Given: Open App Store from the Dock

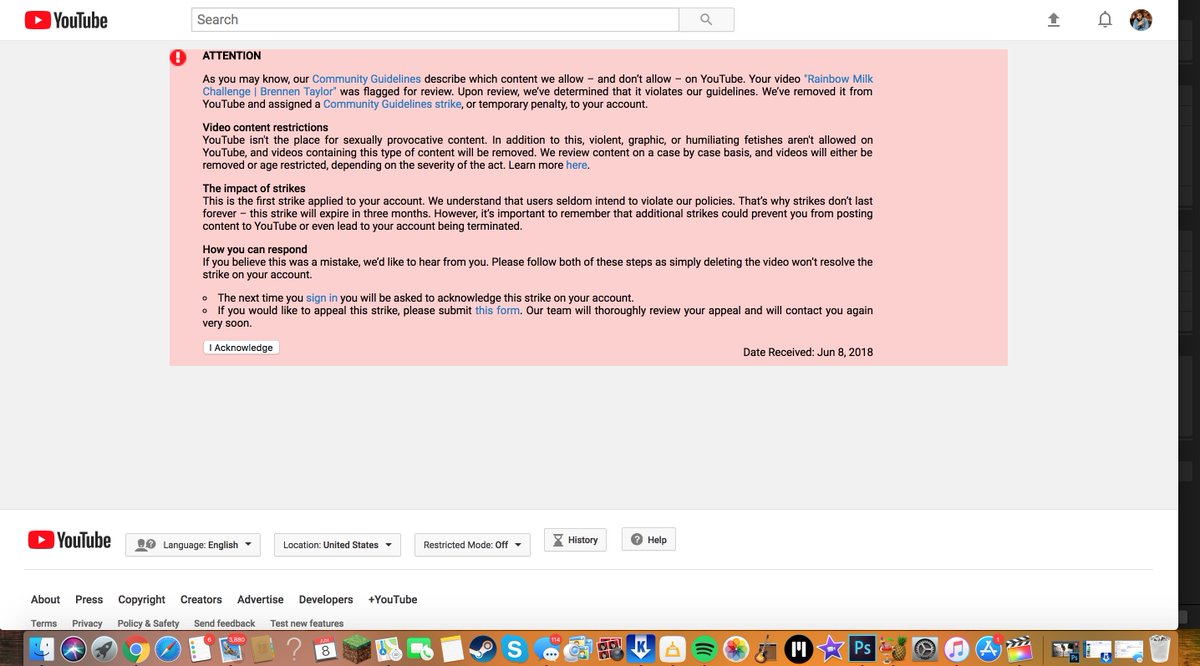Looking at the screenshot, I should coord(988,649).
